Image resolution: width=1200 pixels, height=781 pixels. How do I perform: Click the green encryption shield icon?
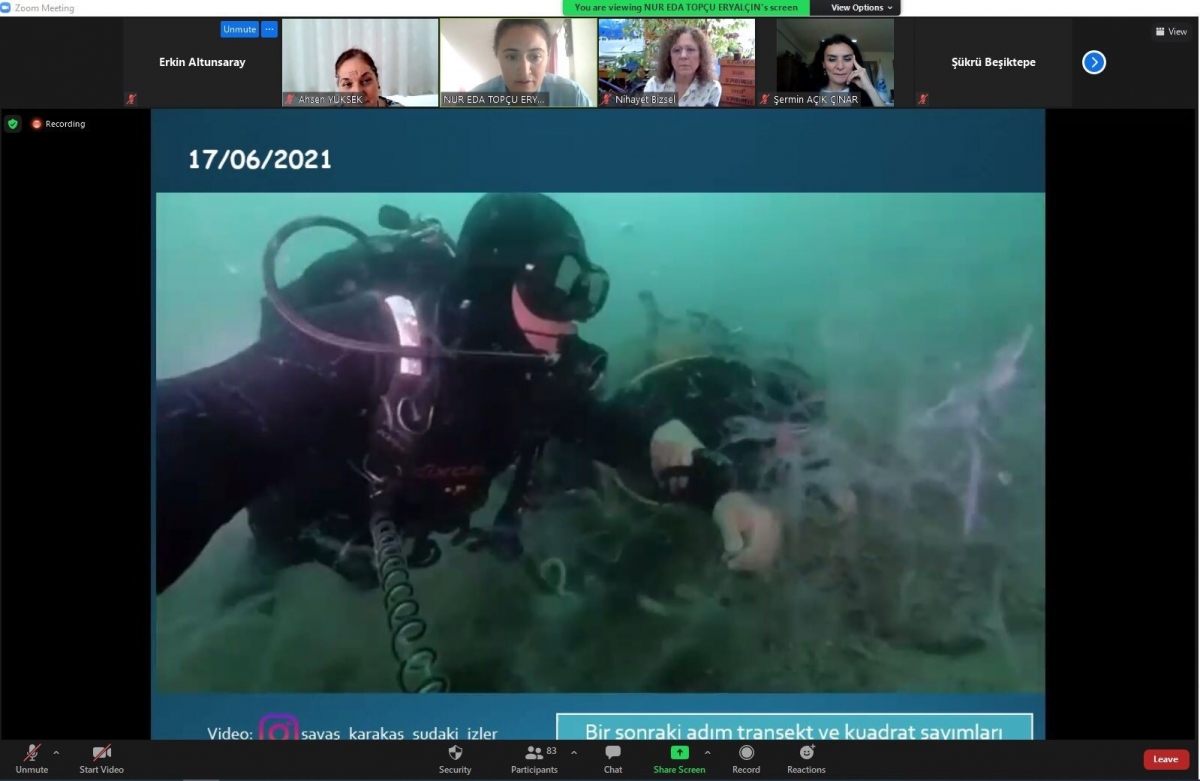pos(13,124)
